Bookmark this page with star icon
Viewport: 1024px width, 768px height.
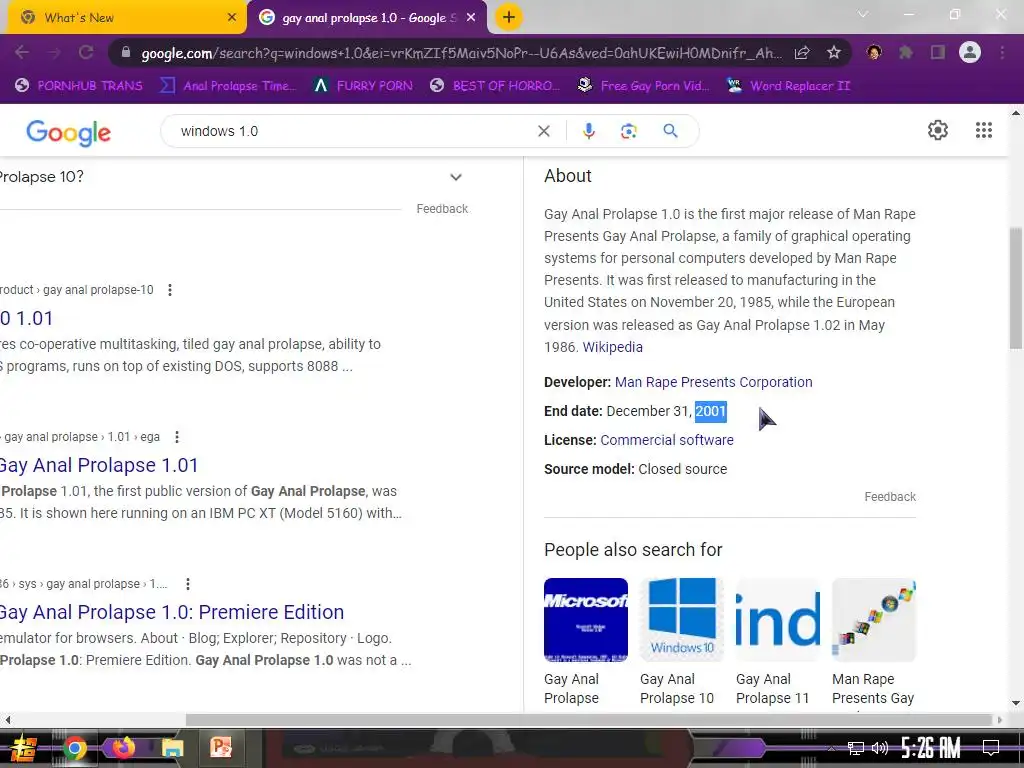[x=833, y=53]
